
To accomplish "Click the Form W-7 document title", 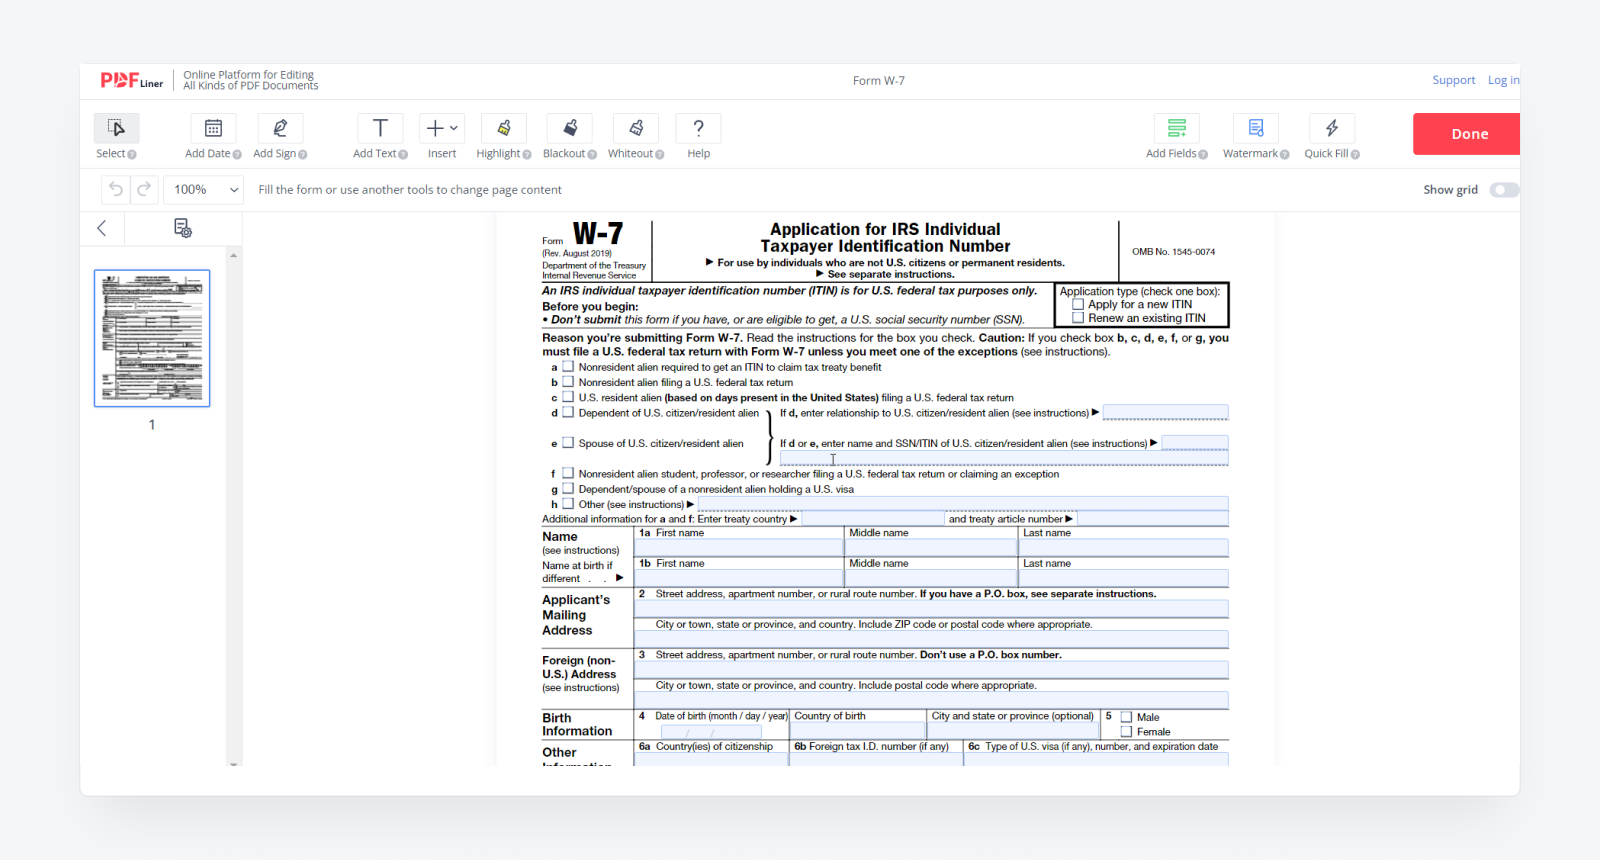I will (x=879, y=81).
